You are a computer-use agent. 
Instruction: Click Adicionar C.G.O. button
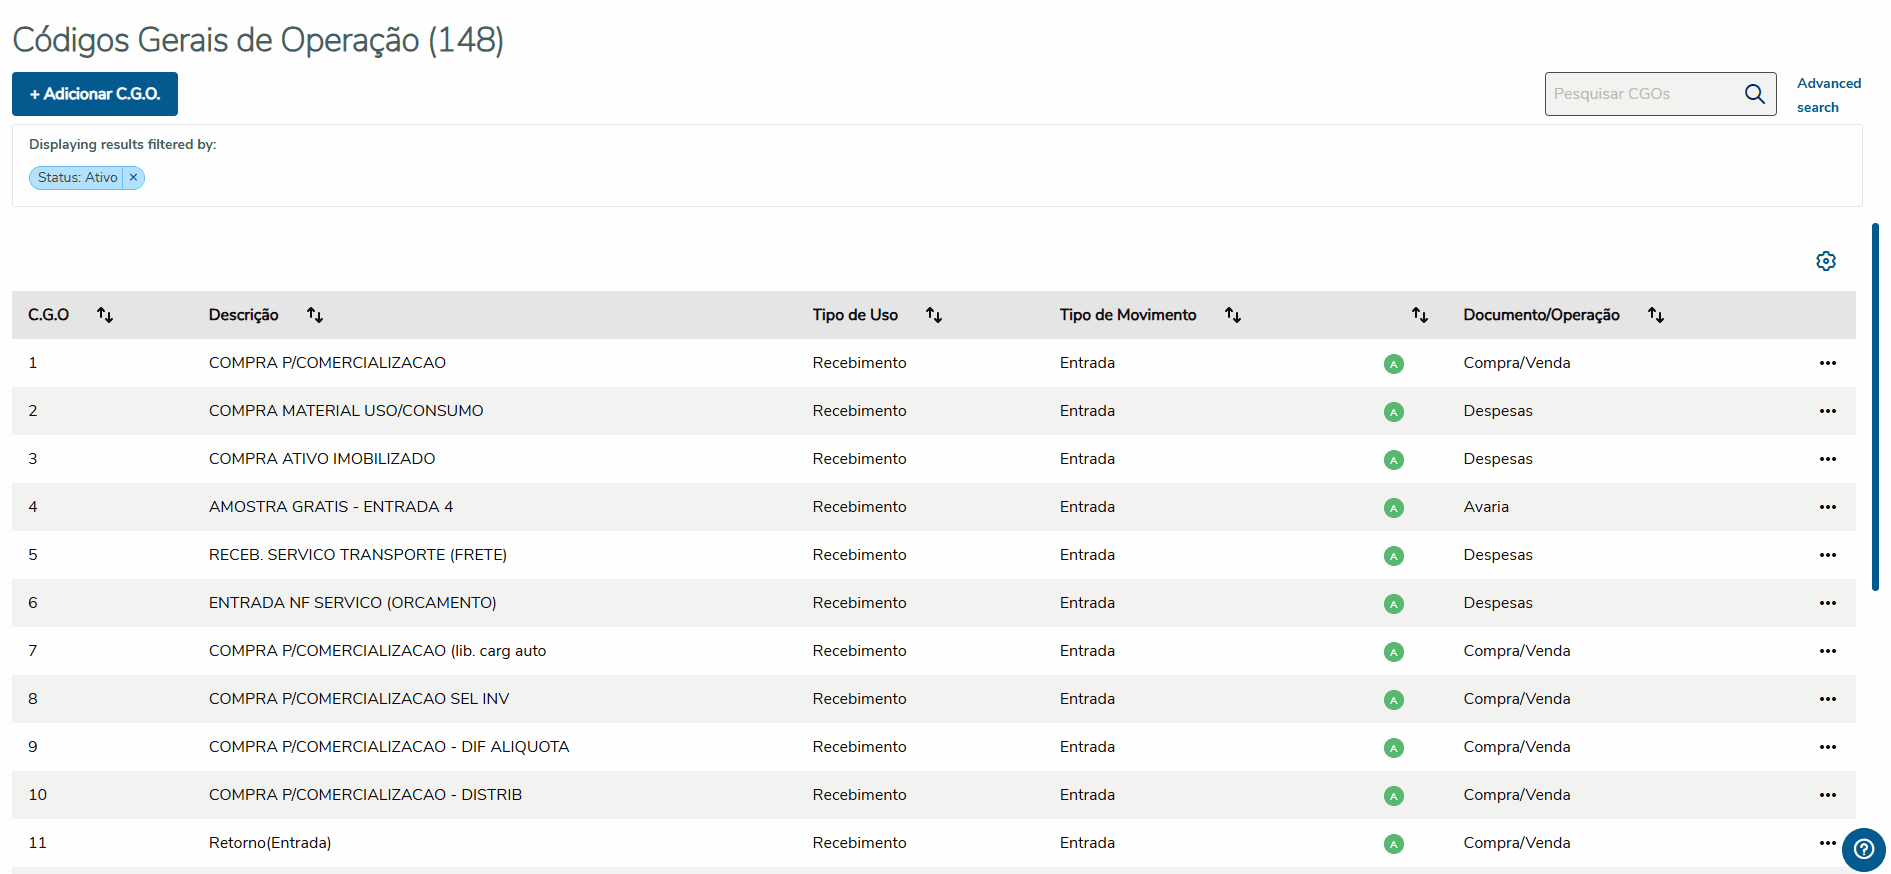(95, 94)
